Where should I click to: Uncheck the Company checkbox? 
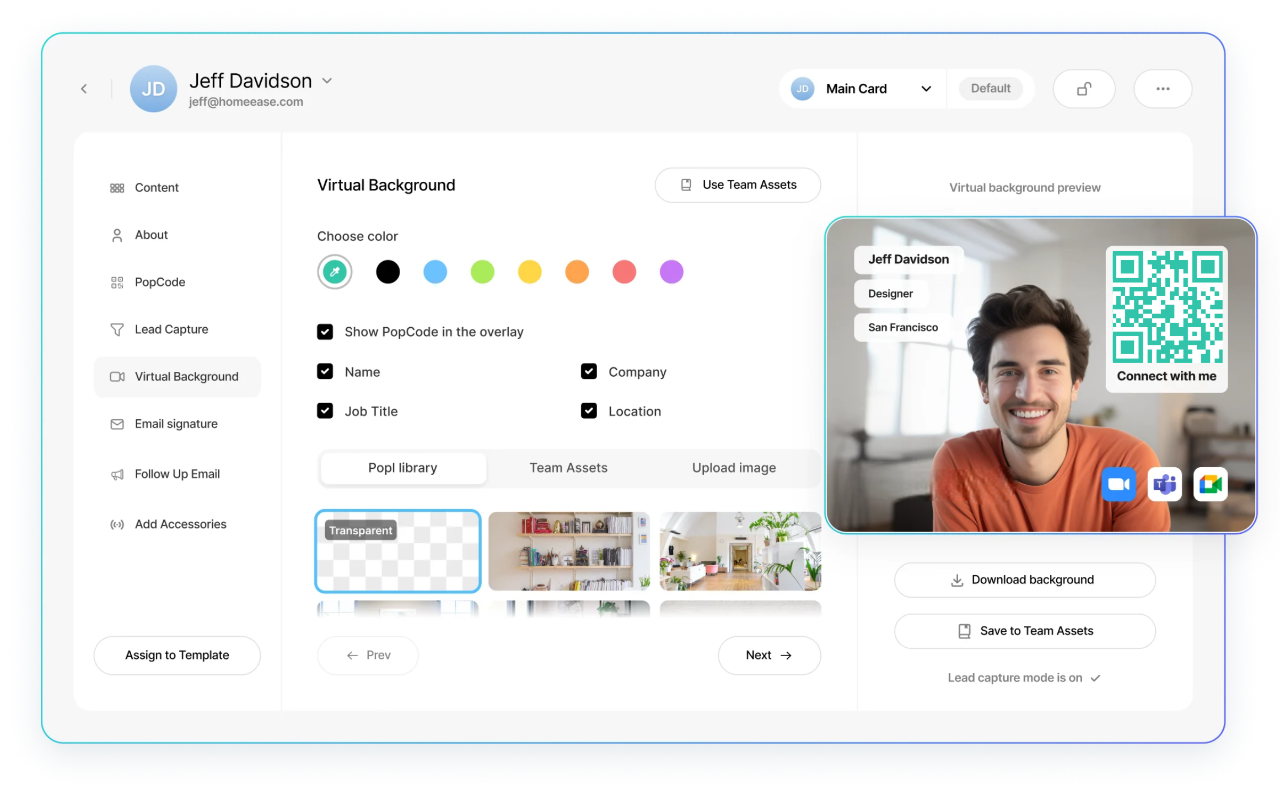pos(589,371)
